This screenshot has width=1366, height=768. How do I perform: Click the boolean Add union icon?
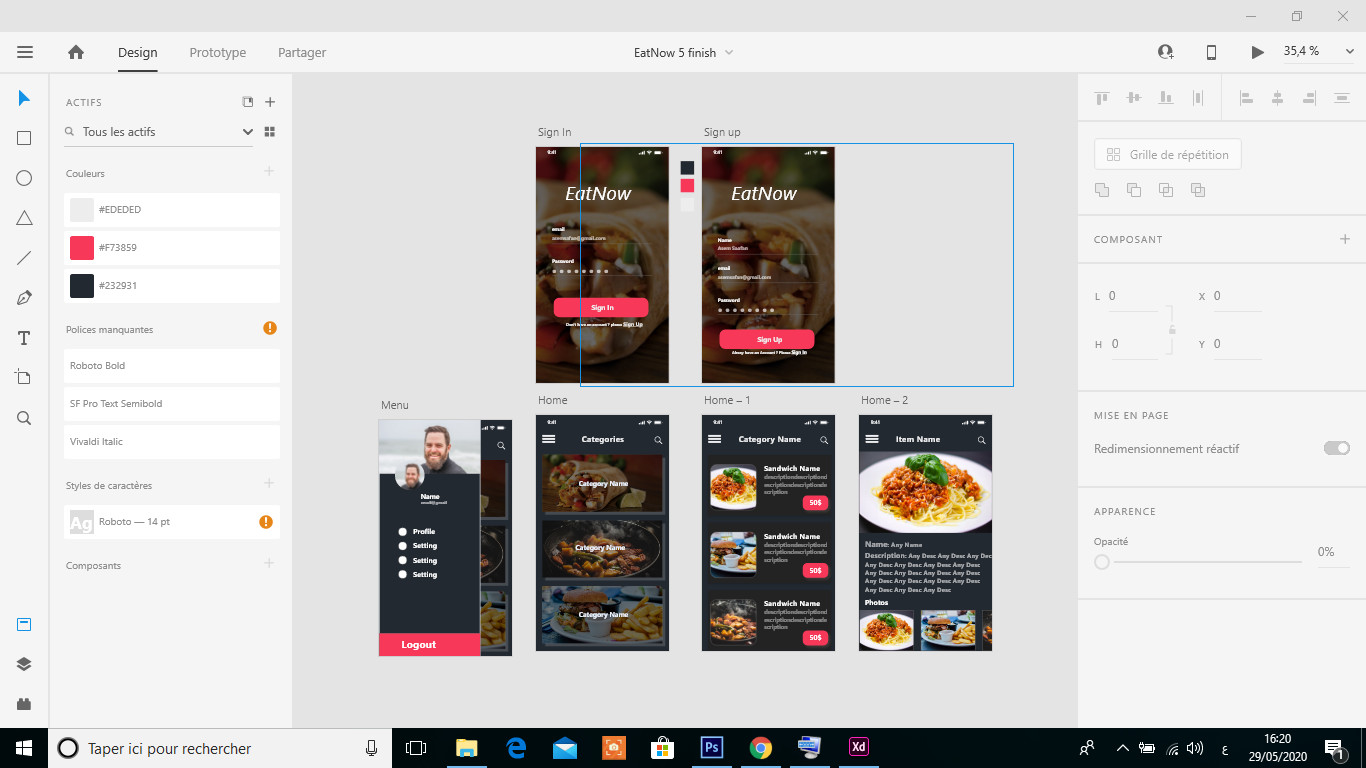tap(1102, 190)
